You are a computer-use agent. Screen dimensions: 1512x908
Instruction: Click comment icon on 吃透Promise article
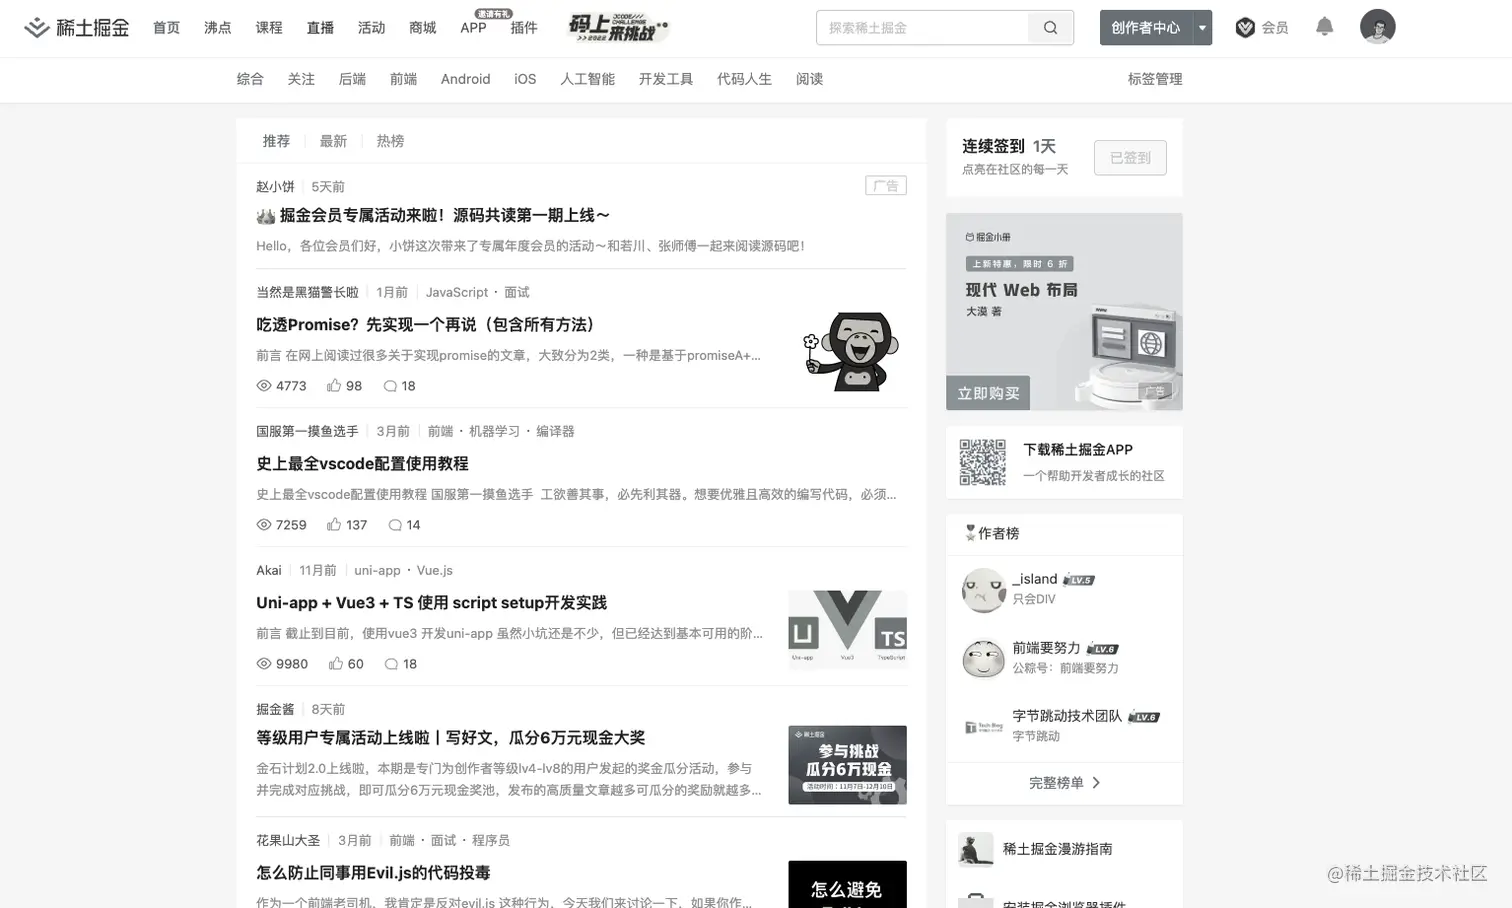pos(390,386)
